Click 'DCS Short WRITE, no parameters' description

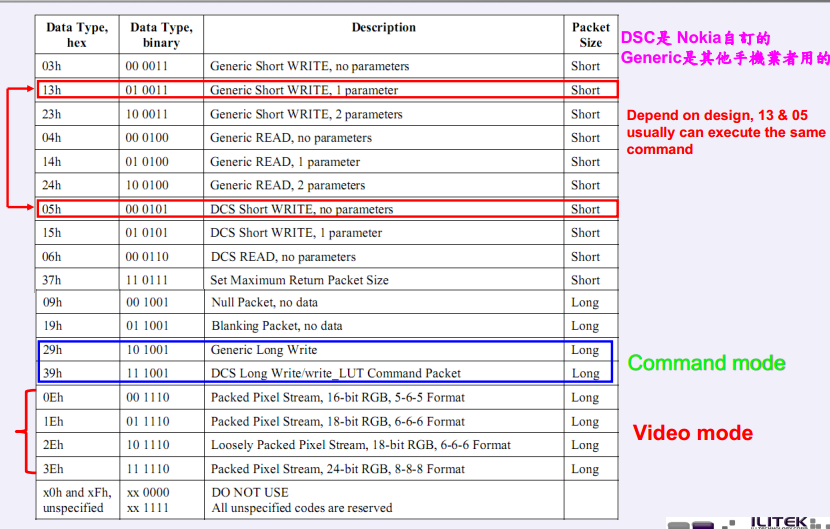pos(302,209)
